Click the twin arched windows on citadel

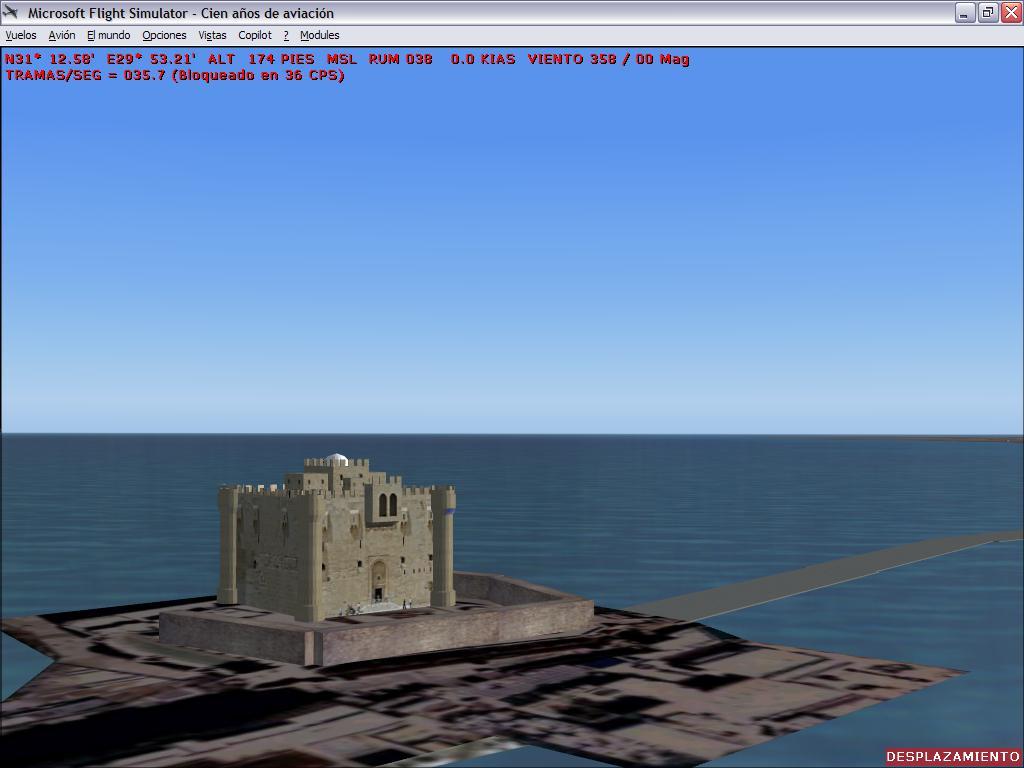[x=388, y=504]
